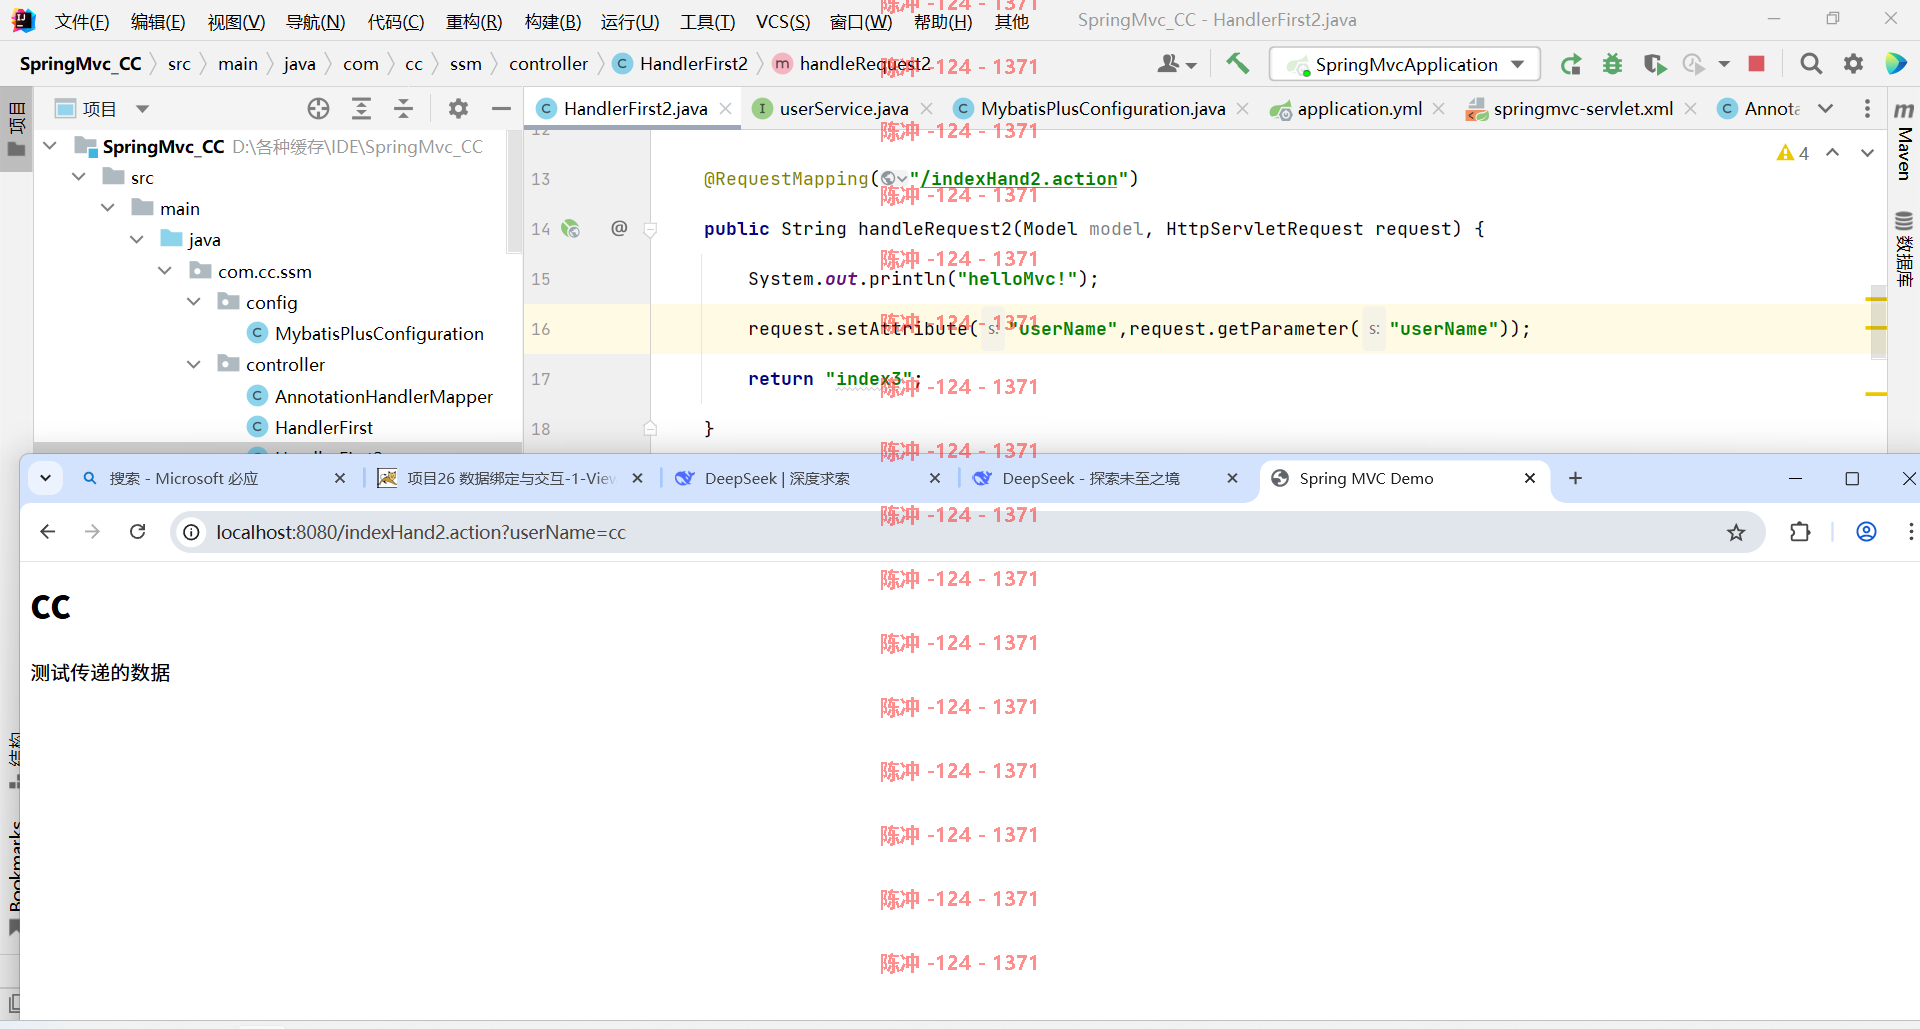This screenshot has height=1029, width=1920.
Task: Click the warnings count indicator
Action: (1792, 153)
